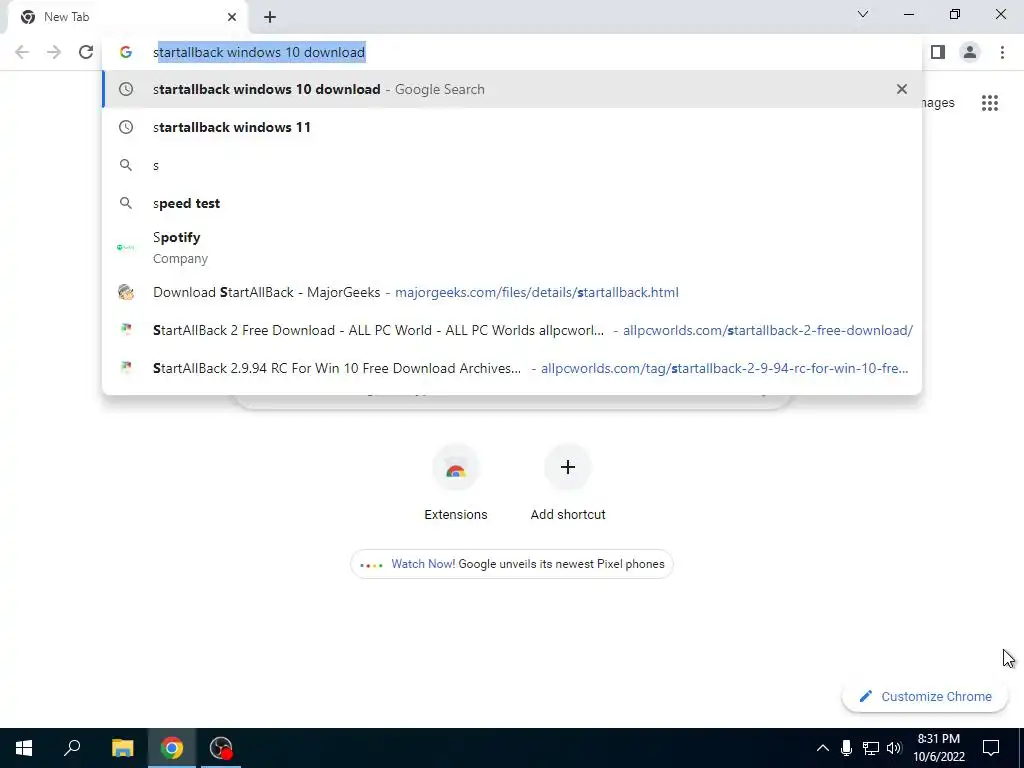This screenshot has width=1024, height=768.
Task: Remove the 'startallback windows 10 download' suggestion
Action: click(x=902, y=89)
